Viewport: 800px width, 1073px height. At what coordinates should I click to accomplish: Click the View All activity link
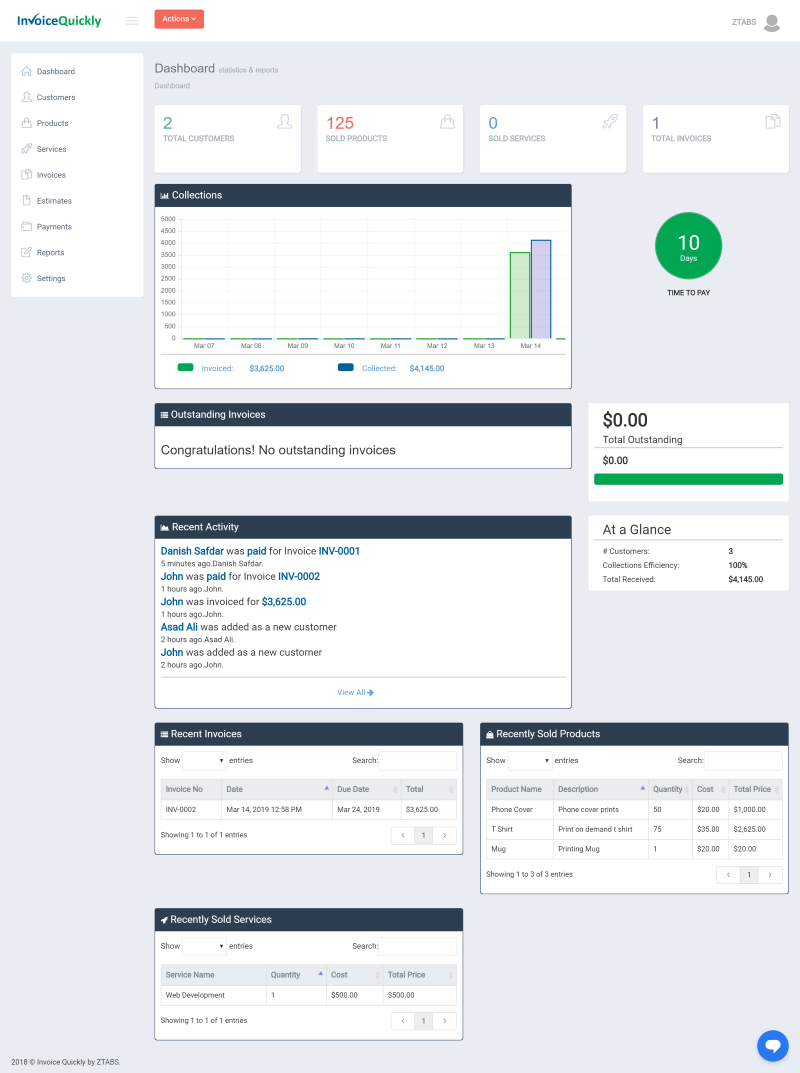[x=355, y=692]
